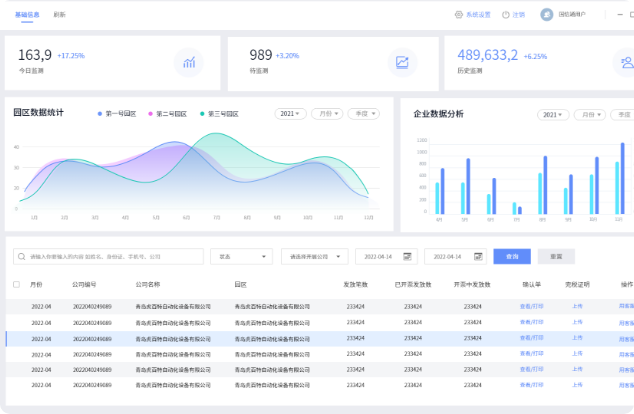
Task: Switch to the 基础报表 tab
Action: click(28, 15)
